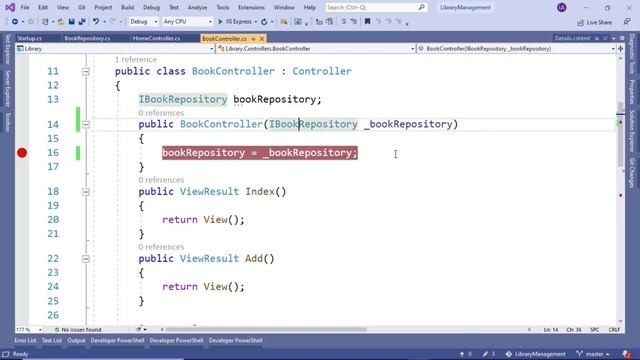Toggle the bookmark icon in the toolbar
640x360 pixels.
(x=367, y=22)
